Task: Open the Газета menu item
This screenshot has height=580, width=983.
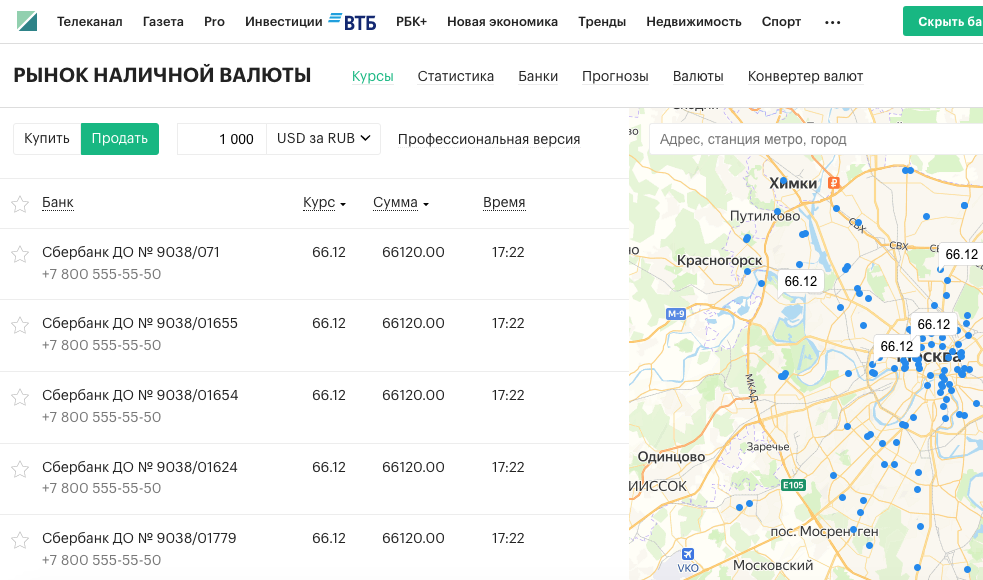Action: click(163, 21)
